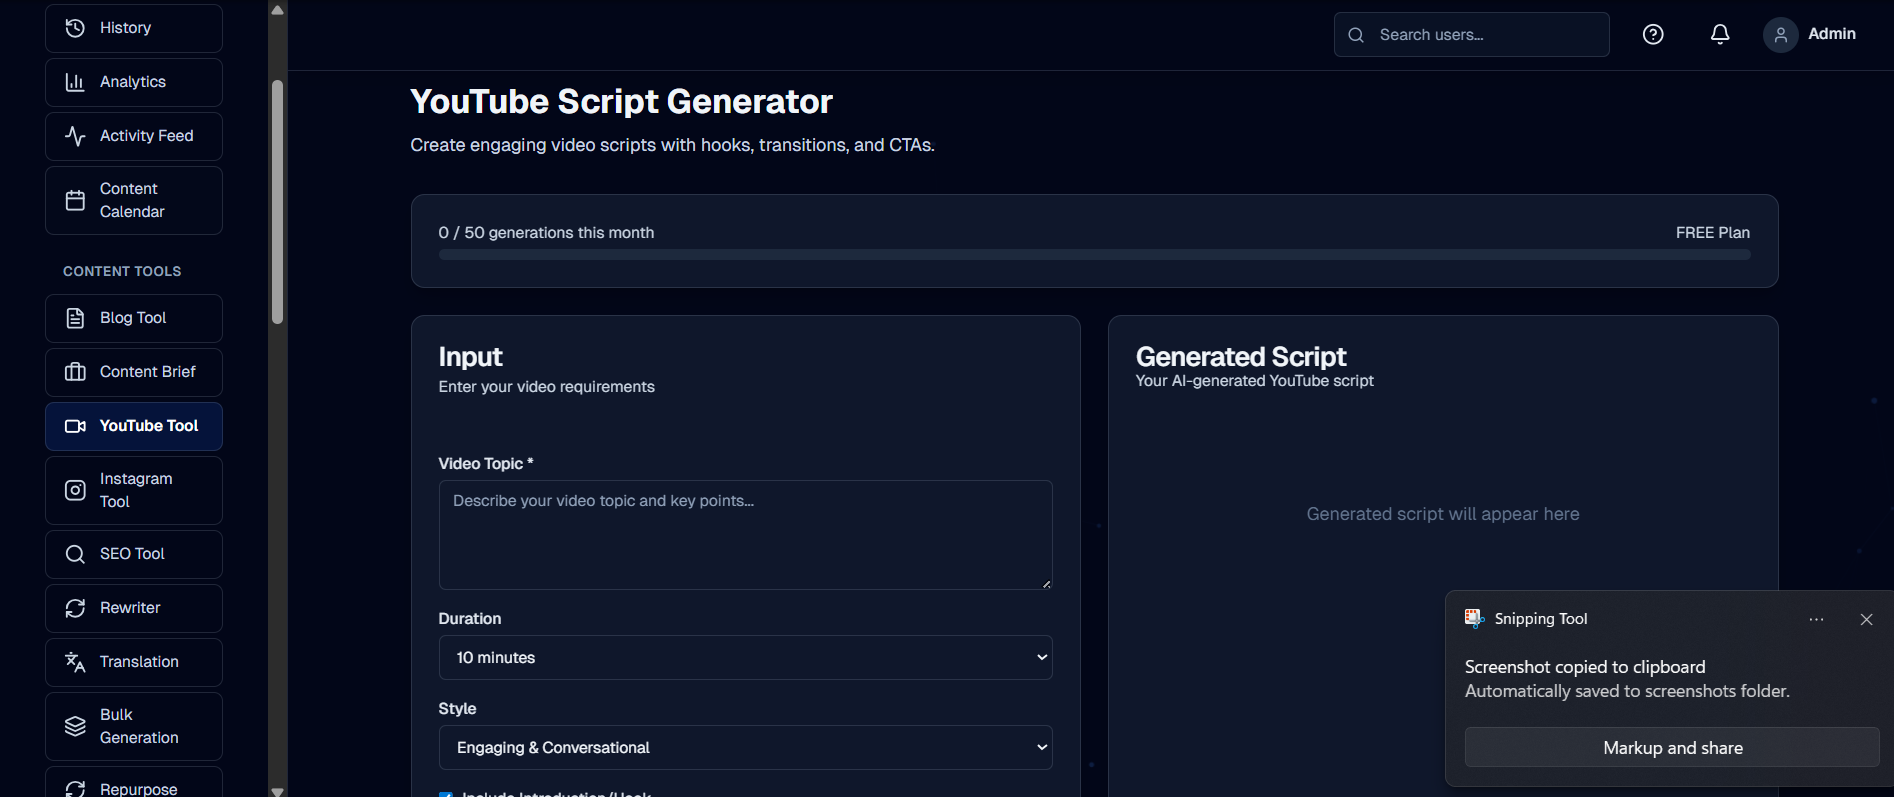This screenshot has height=797, width=1894.
Task: Open Bulk Generation label
Action: pos(139,726)
